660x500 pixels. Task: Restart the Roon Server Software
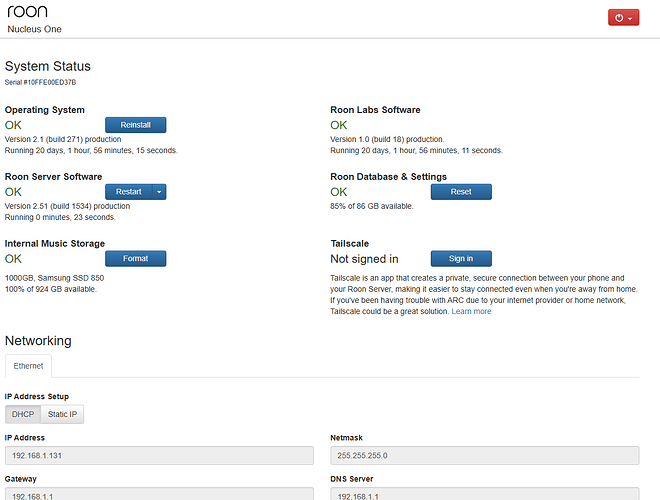coord(129,192)
